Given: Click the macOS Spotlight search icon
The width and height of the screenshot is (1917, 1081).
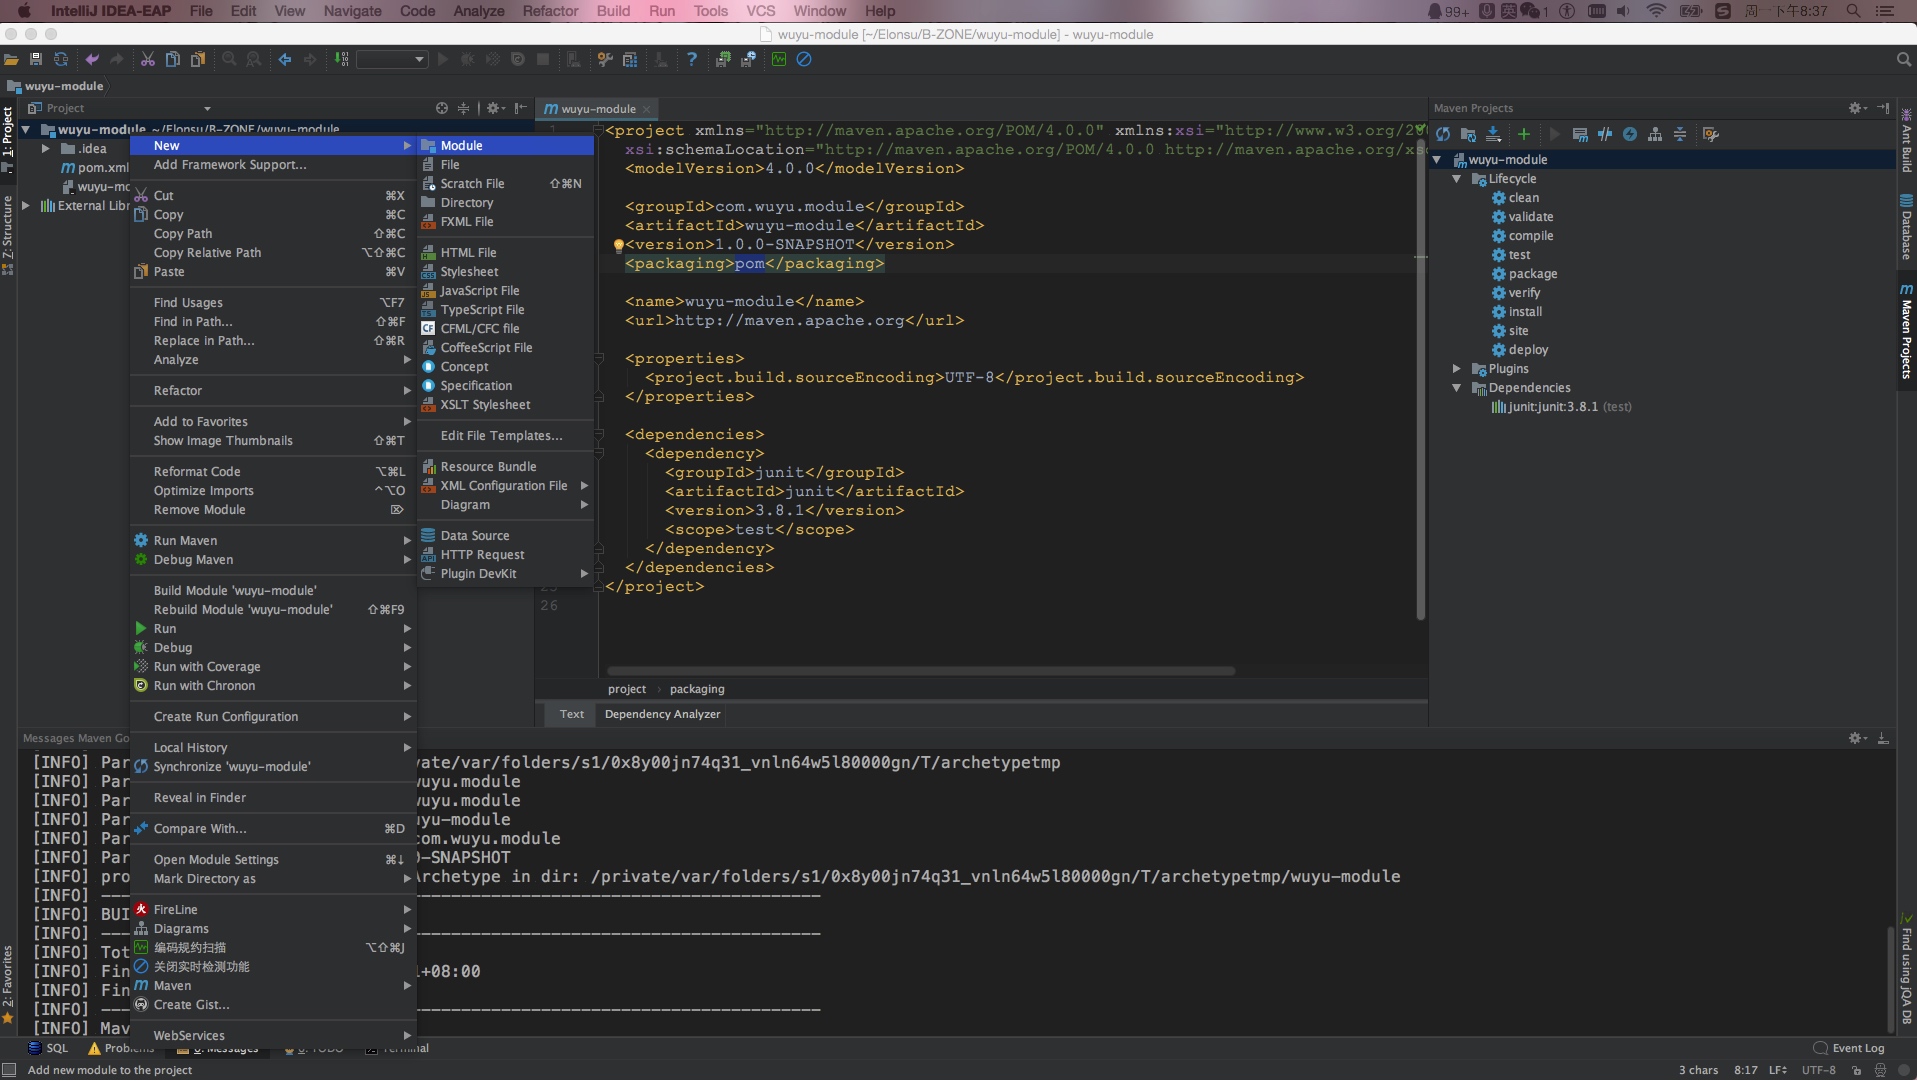Looking at the screenshot, I should point(1854,11).
